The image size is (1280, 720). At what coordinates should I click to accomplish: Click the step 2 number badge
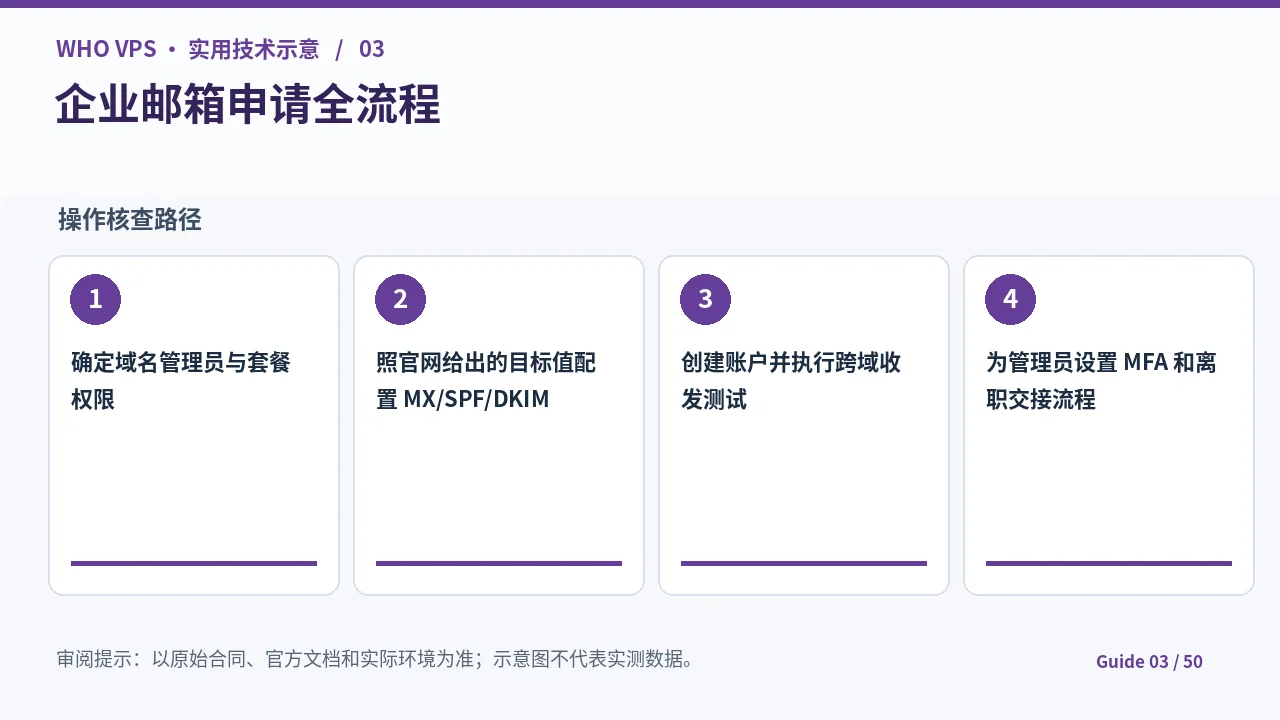pos(400,299)
